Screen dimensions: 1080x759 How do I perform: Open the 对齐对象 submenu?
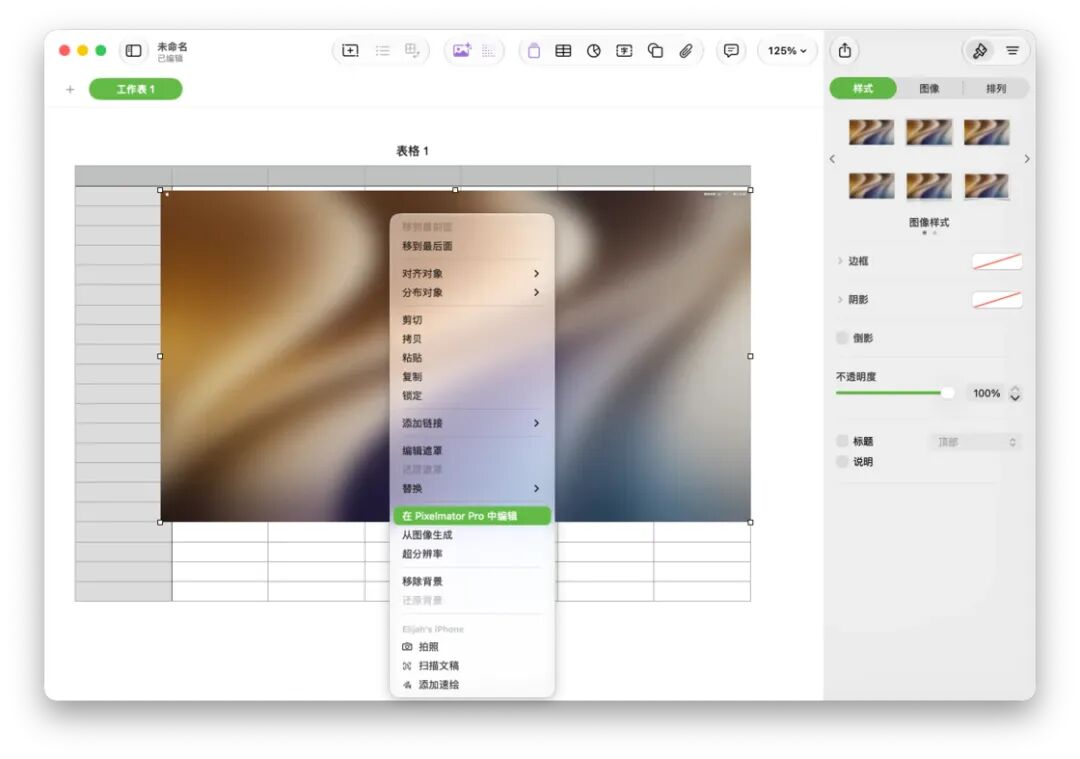(471, 273)
